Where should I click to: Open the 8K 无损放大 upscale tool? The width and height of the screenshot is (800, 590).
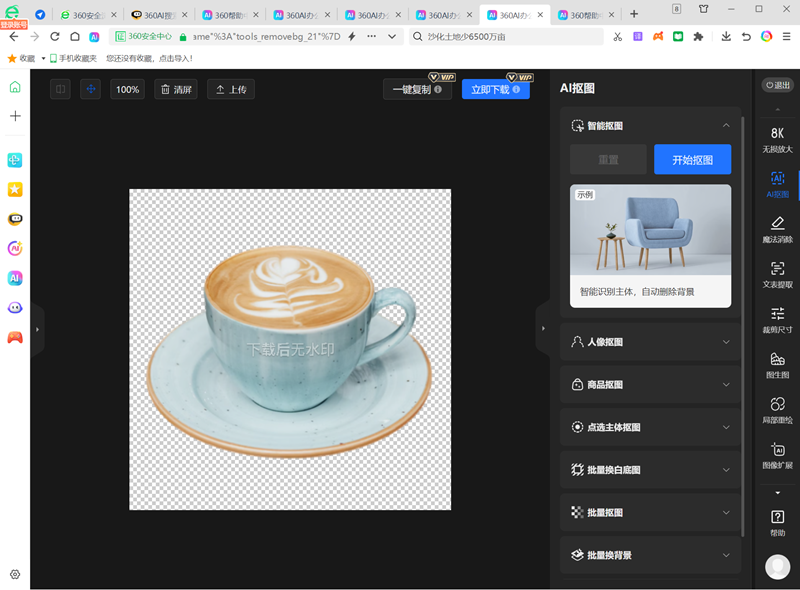(x=777, y=139)
